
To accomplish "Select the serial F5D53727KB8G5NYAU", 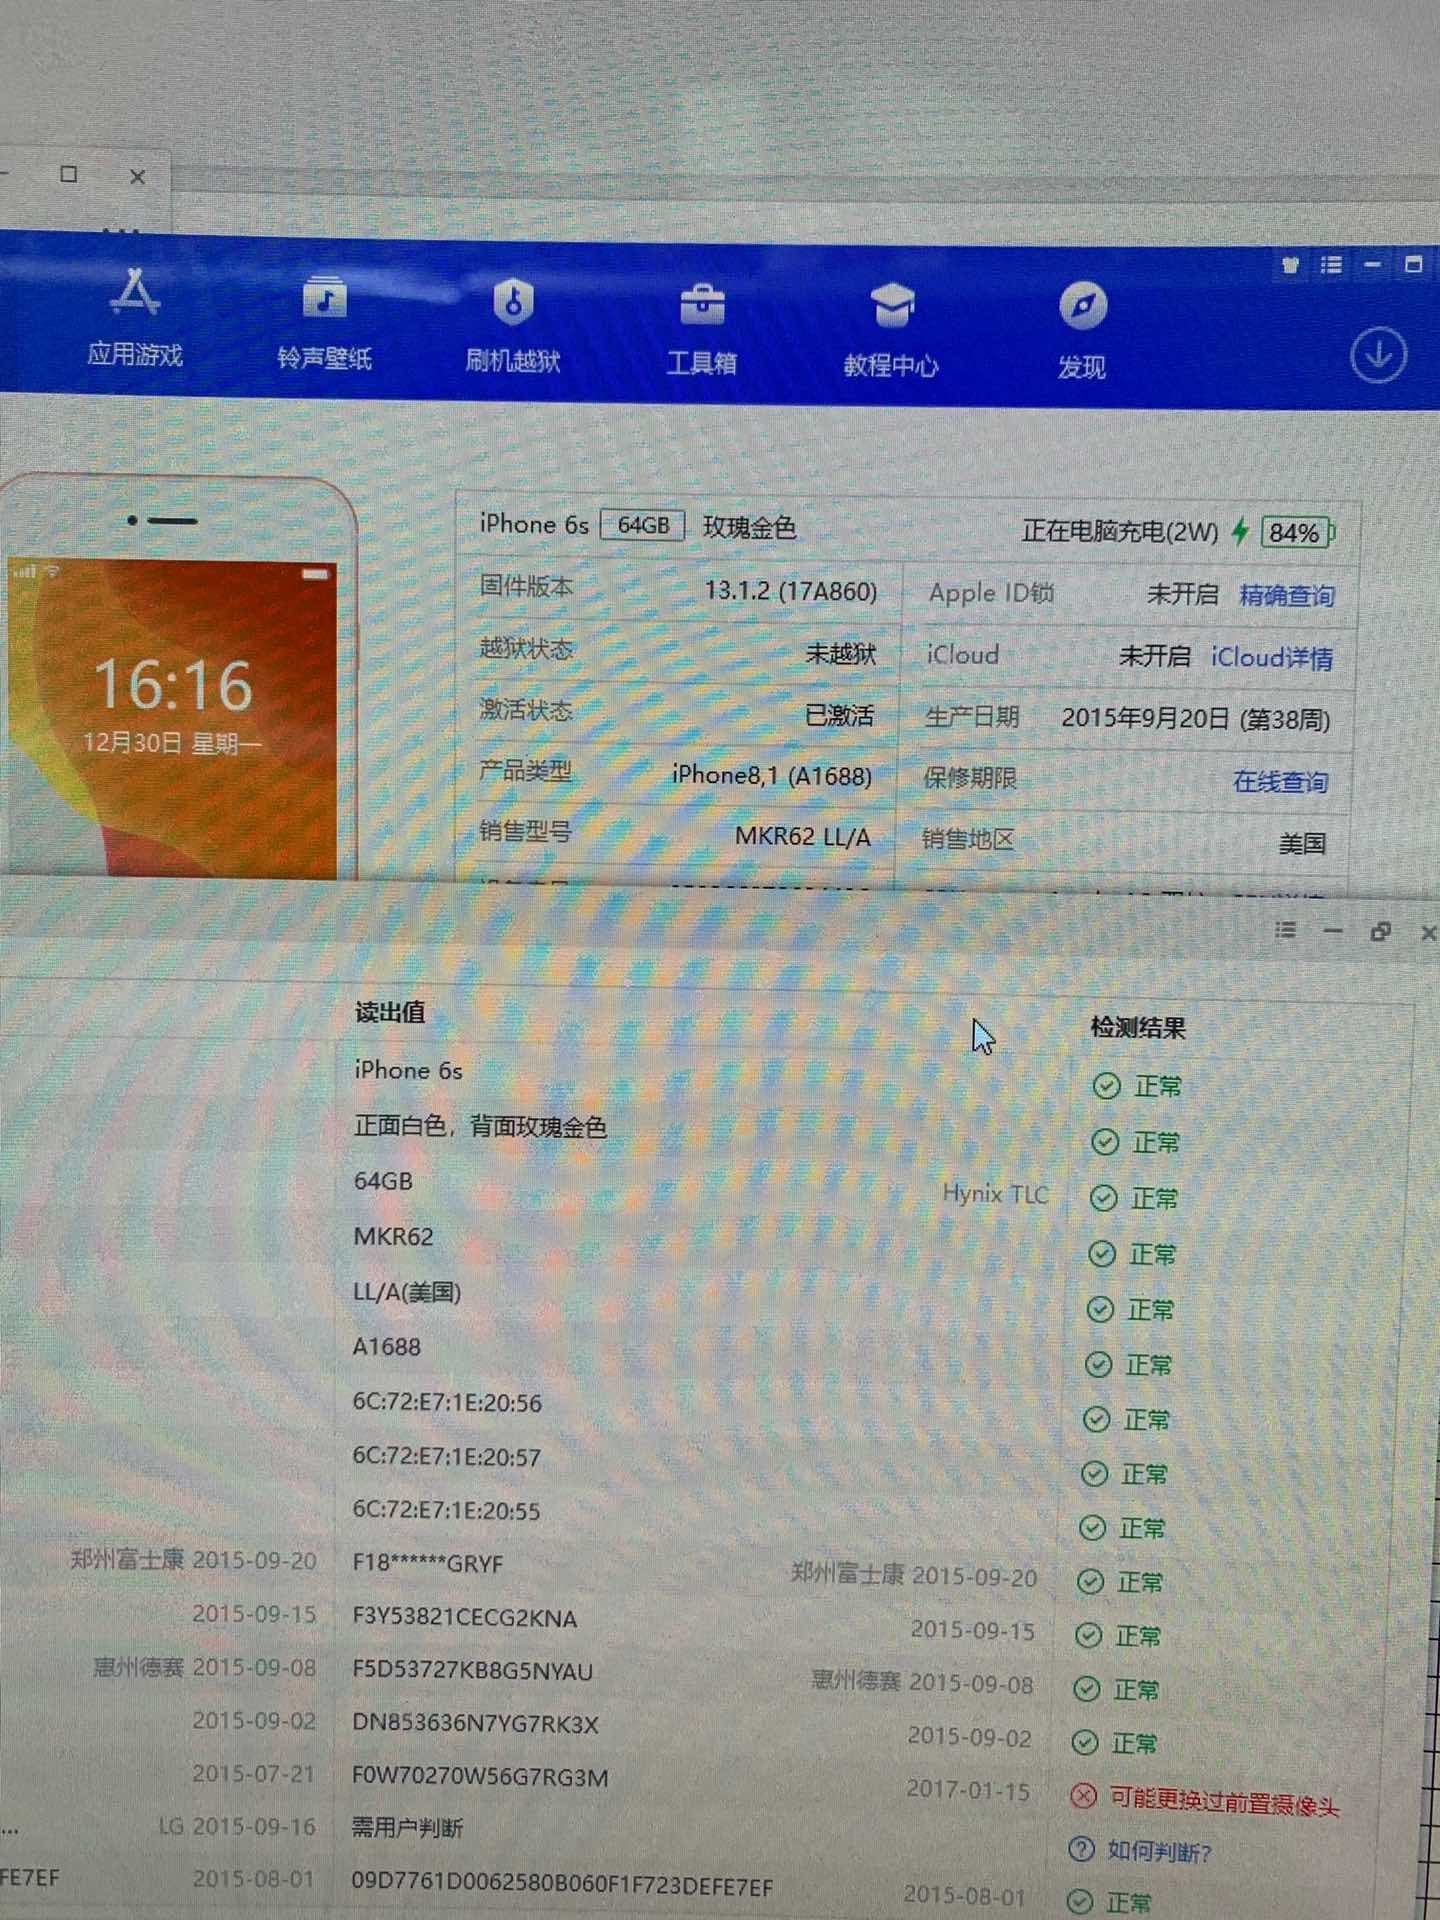I will (x=472, y=1671).
